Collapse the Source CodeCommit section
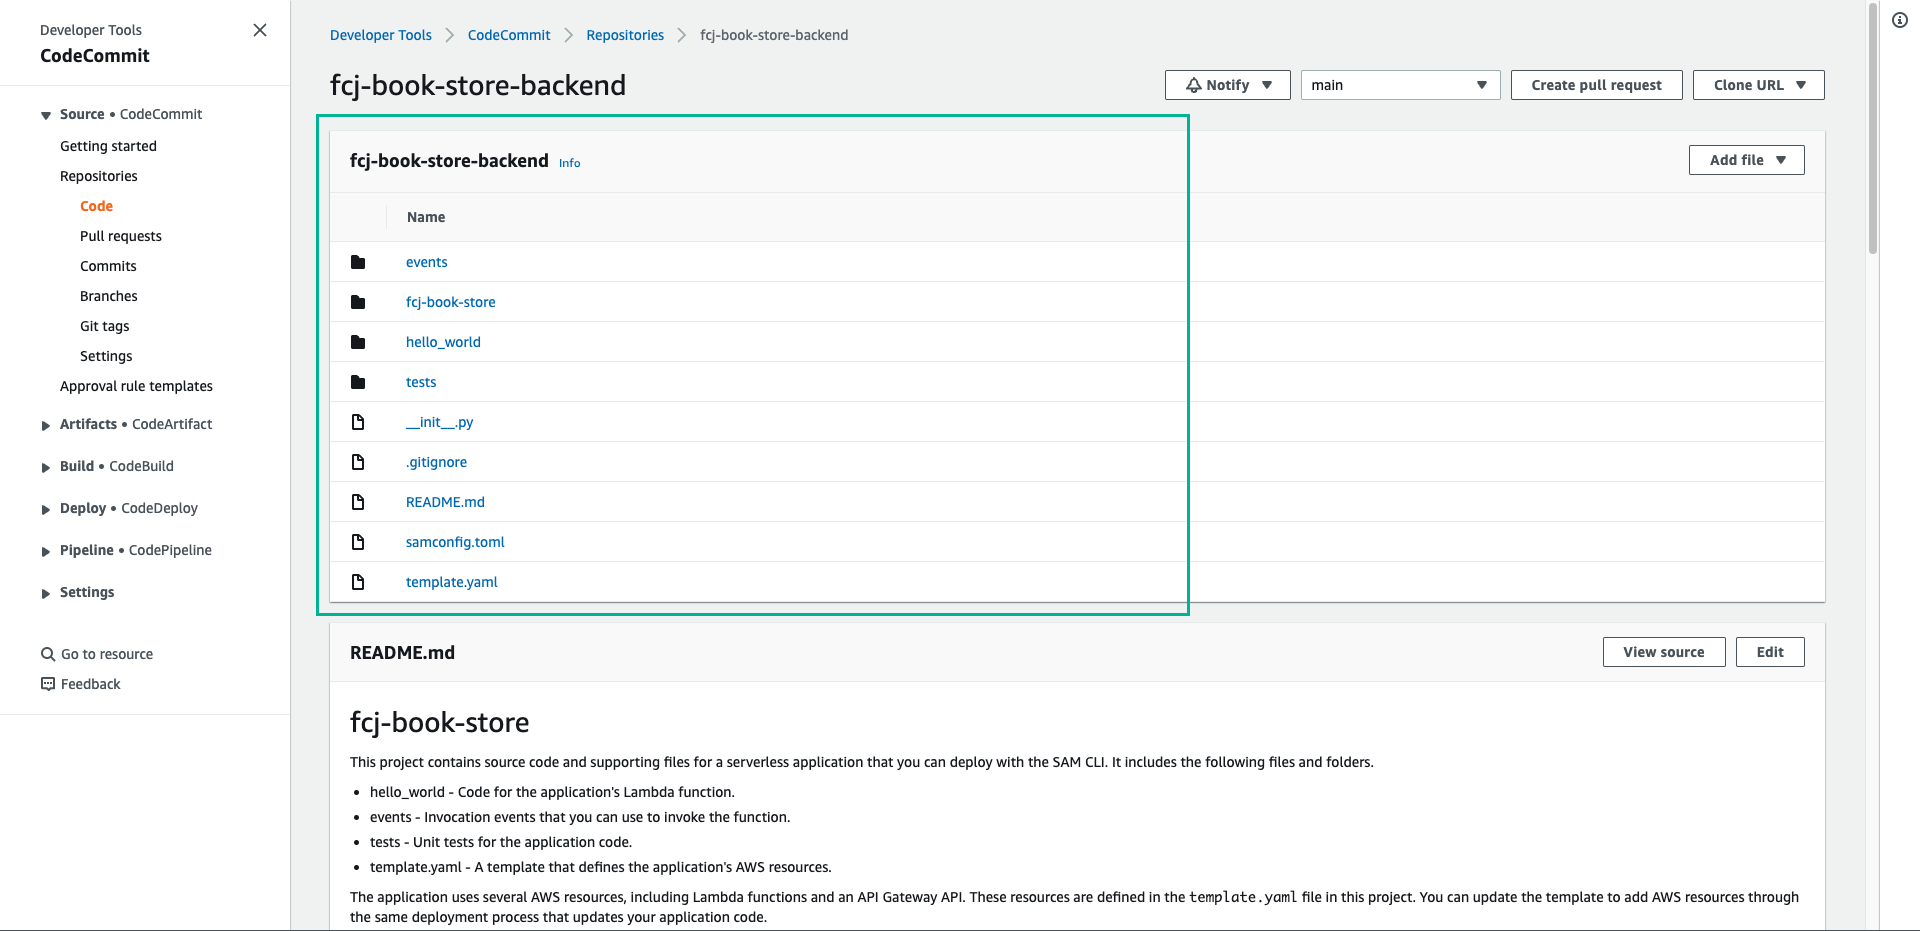The image size is (1920, 931). 46,115
